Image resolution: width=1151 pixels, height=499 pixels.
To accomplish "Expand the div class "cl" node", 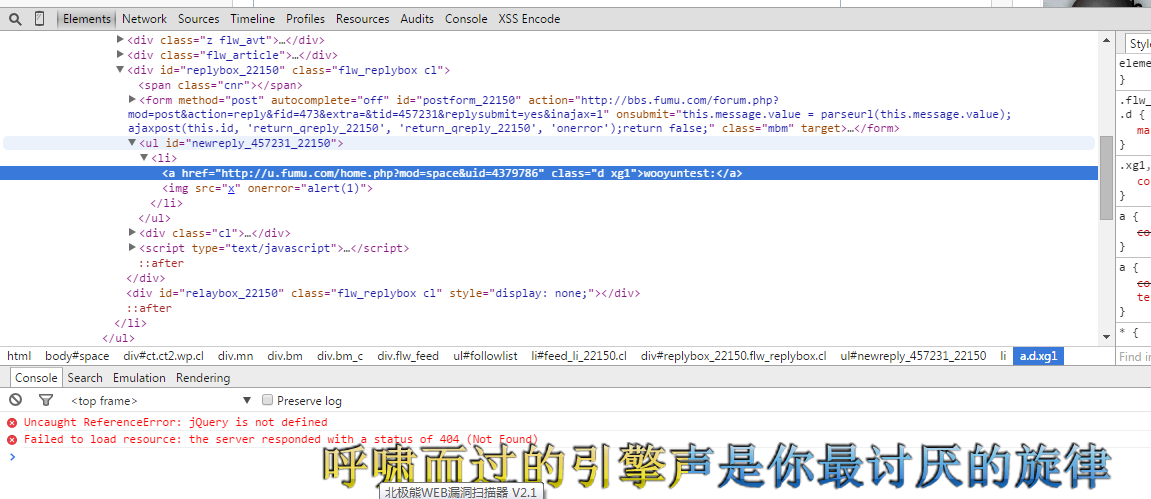I will coord(132,233).
